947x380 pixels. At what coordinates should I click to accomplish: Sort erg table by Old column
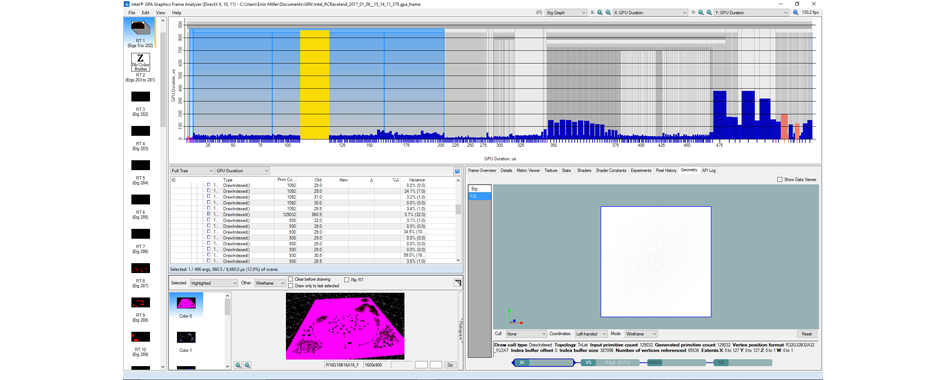(x=318, y=179)
